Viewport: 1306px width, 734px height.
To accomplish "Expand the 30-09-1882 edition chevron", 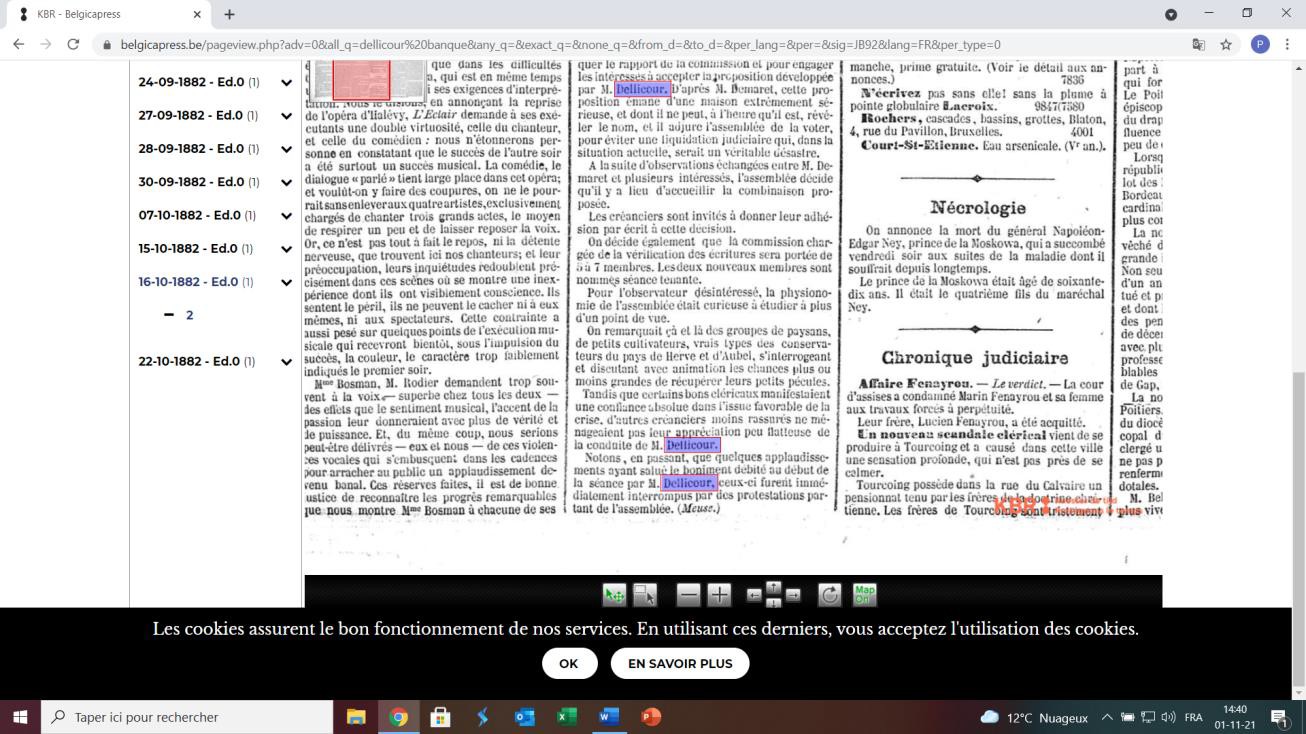I will pyautogui.click(x=287, y=182).
